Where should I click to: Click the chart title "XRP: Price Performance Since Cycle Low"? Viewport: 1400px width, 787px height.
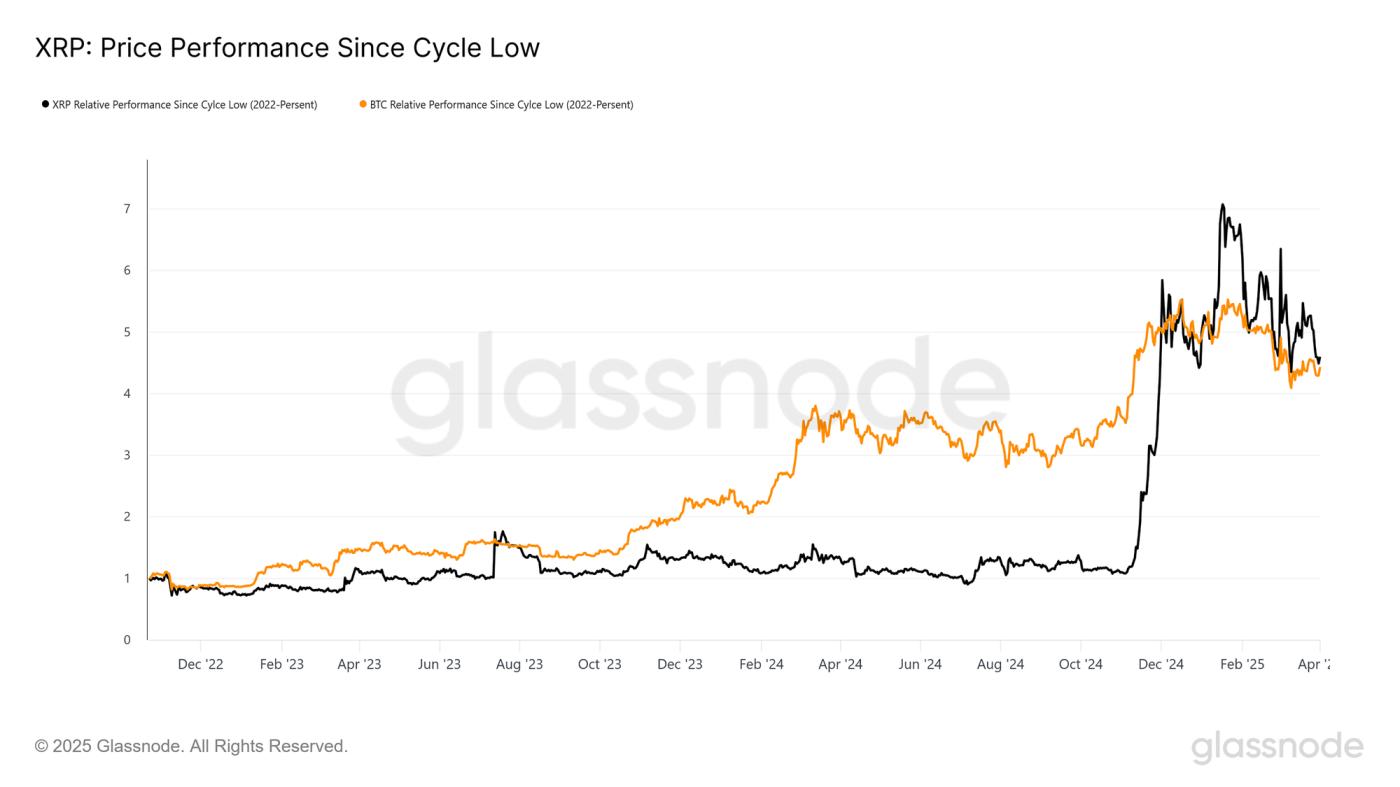click(287, 47)
